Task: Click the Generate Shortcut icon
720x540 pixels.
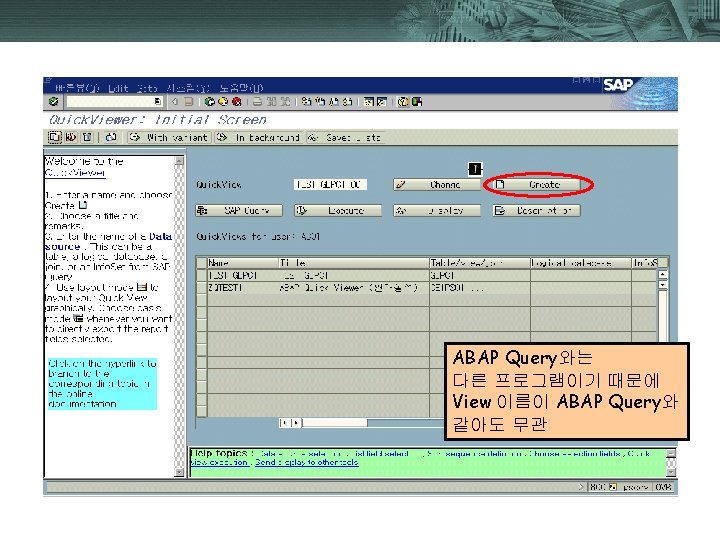Action: [x=382, y=101]
